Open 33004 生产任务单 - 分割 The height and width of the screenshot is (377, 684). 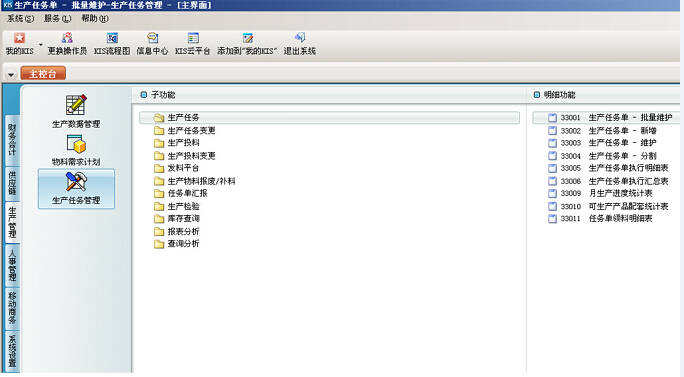(x=602, y=156)
